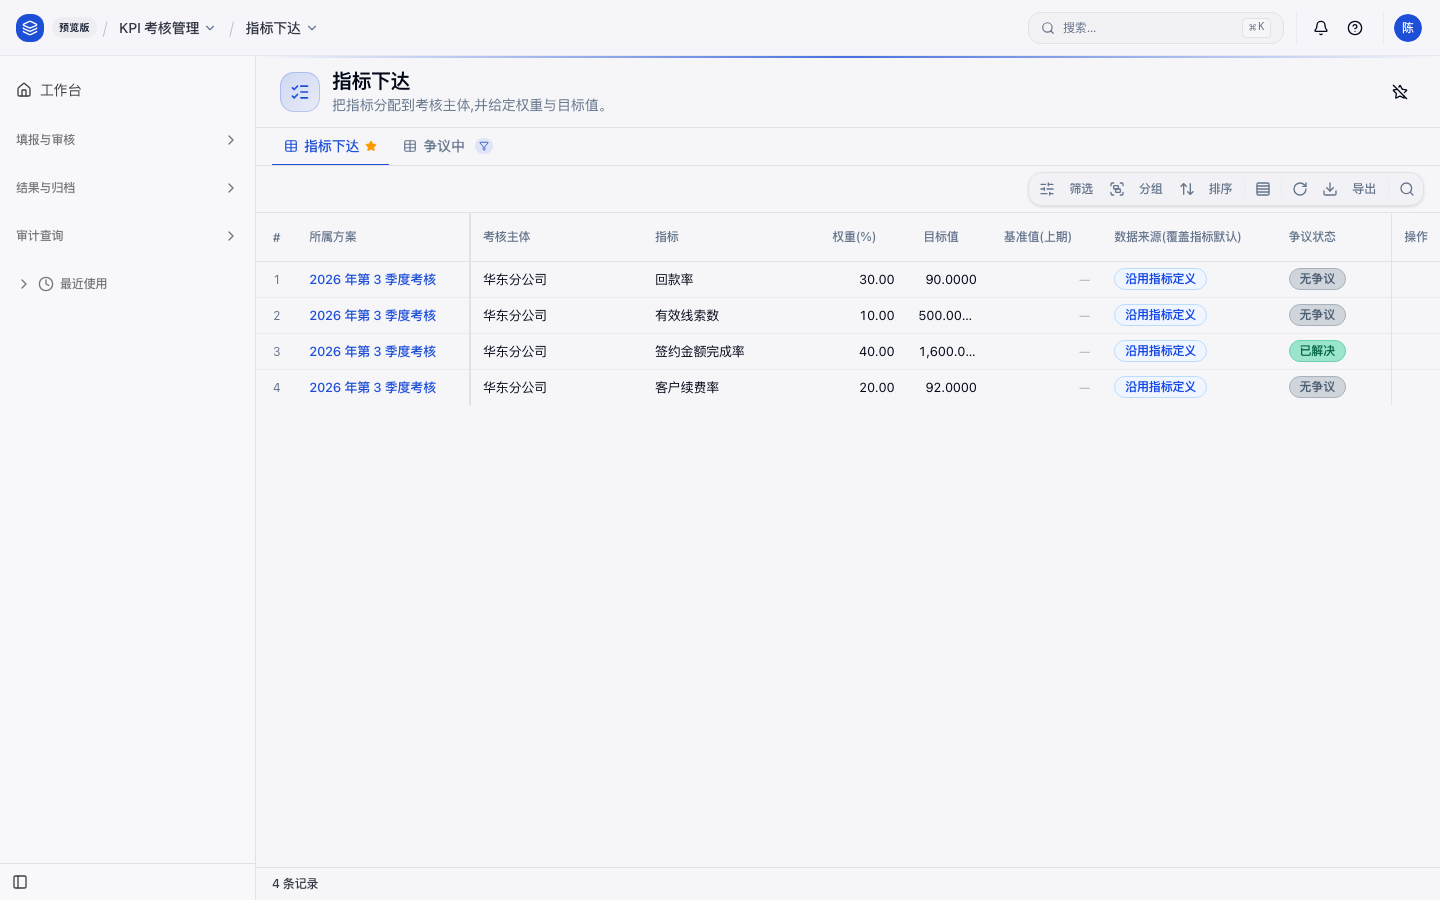Click the 沿用指标定义 tag in the 客户续费率 row
The width and height of the screenshot is (1440, 900).
1160,387
